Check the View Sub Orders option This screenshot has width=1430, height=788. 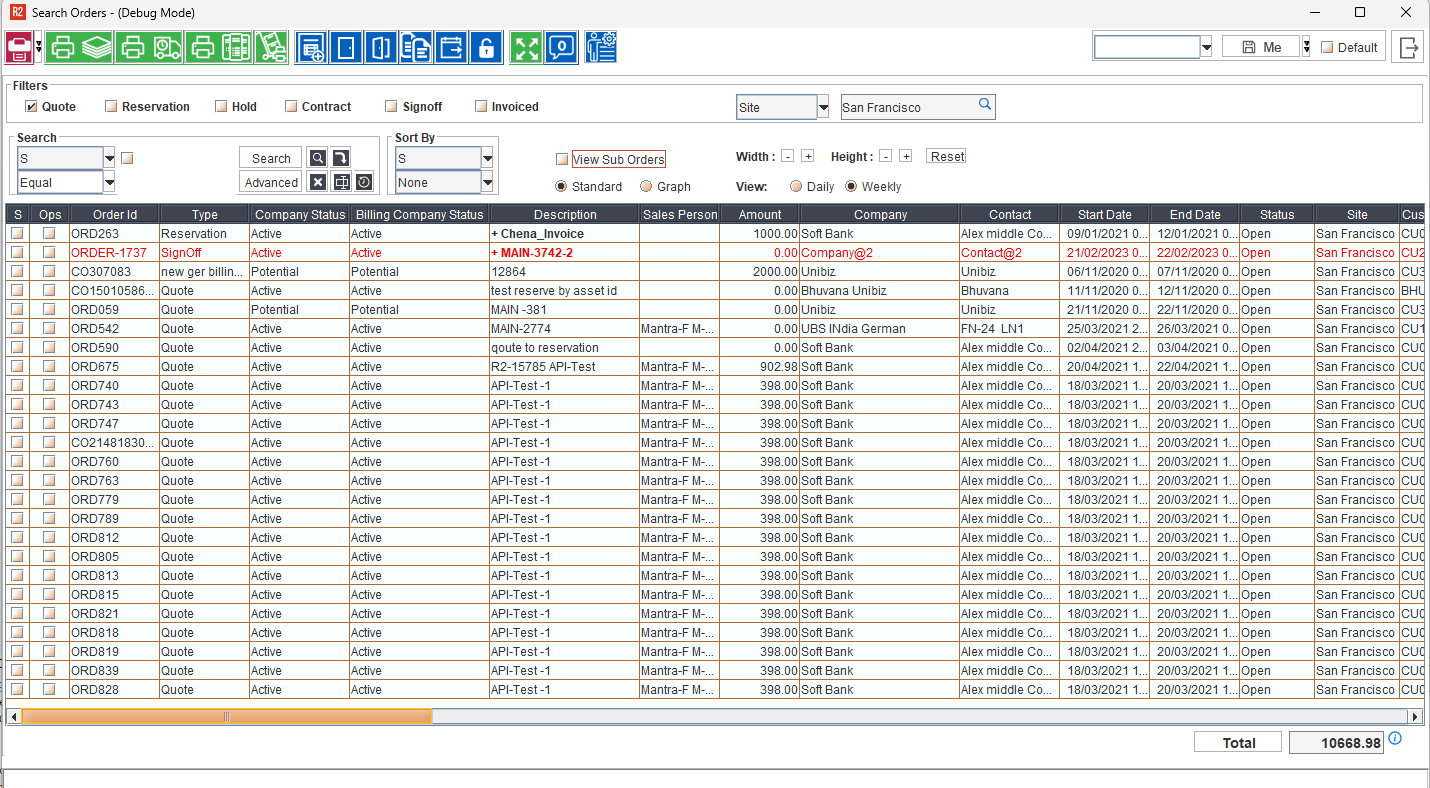point(562,158)
